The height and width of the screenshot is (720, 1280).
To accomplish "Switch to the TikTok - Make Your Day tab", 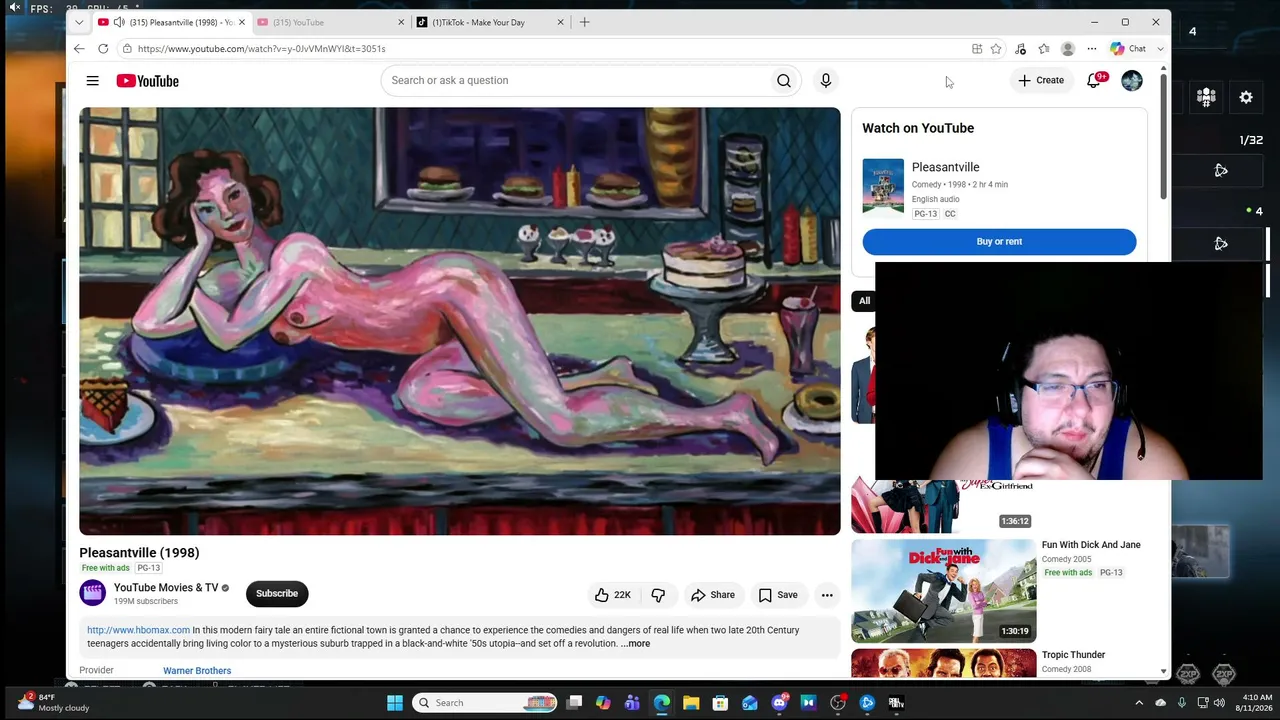I will click(x=489, y=22).
